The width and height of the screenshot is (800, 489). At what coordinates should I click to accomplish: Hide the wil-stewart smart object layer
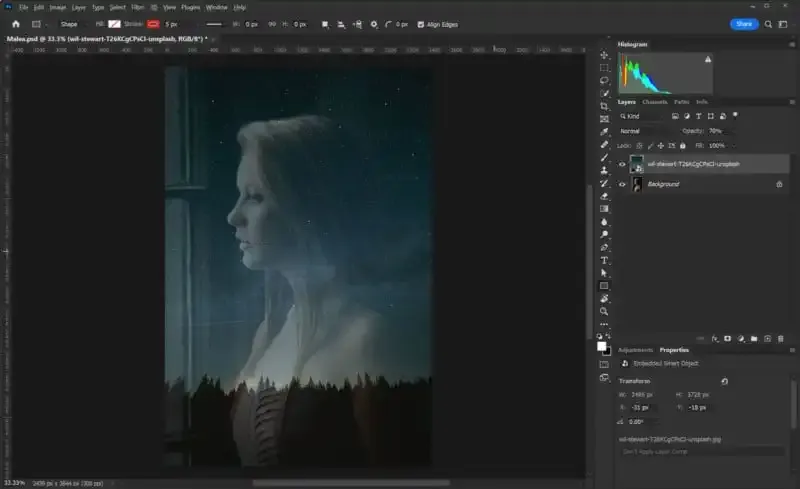tap(622, 164)
